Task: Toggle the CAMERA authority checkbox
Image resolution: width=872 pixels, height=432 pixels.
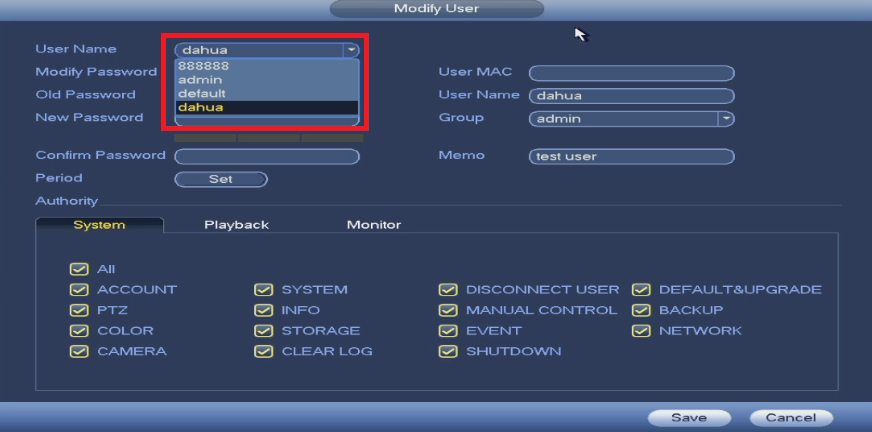Action: 80,351
